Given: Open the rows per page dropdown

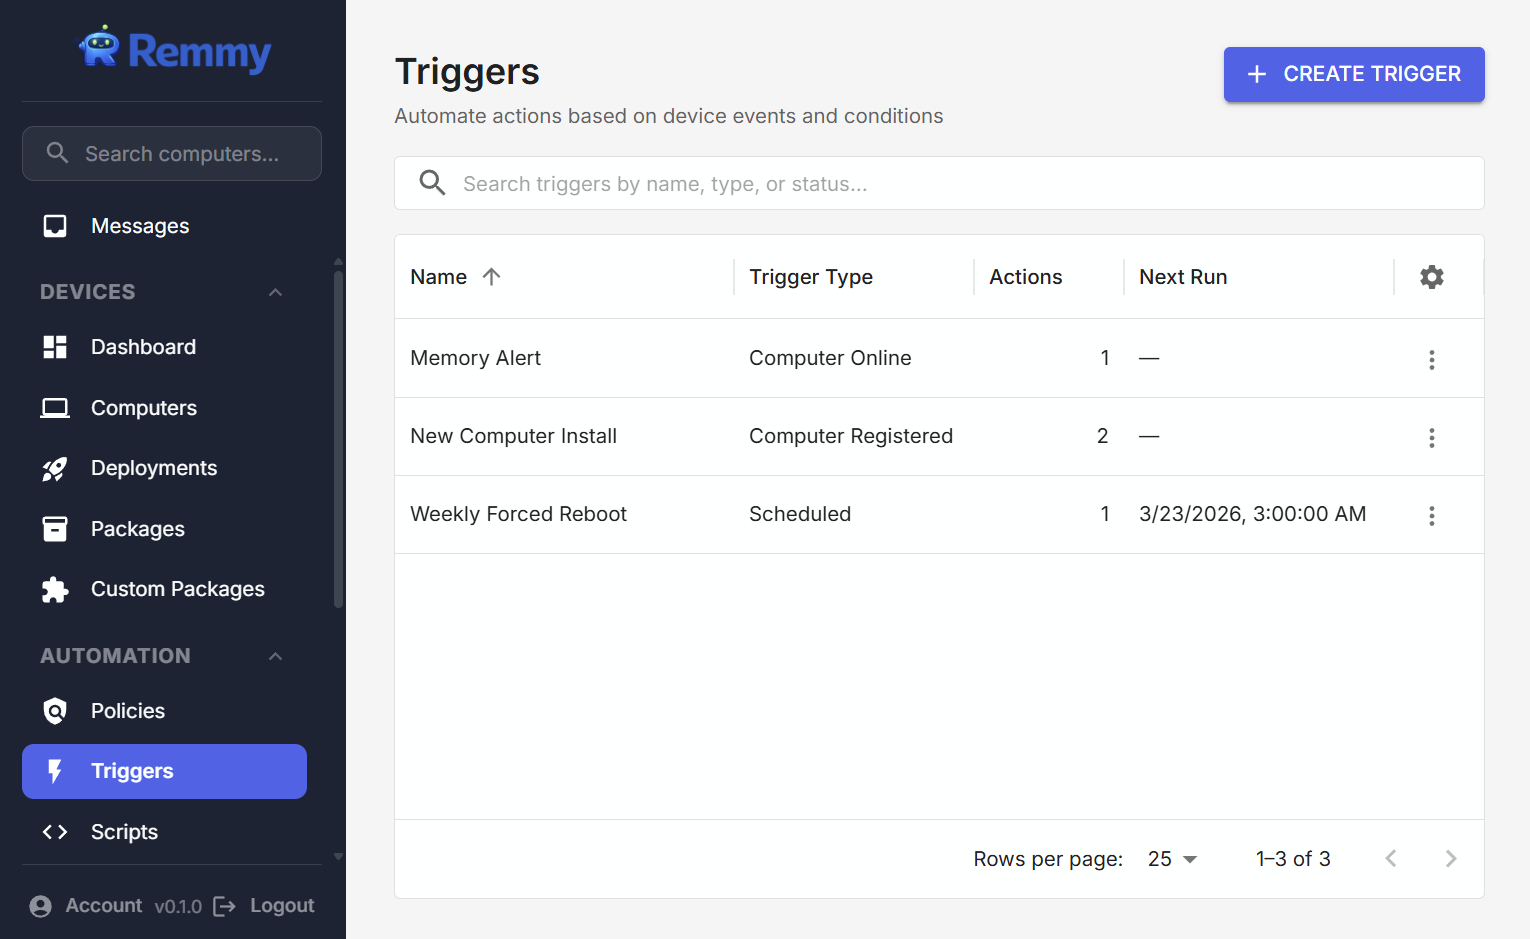Looking at the screenshot, I should pos(1171,858).
